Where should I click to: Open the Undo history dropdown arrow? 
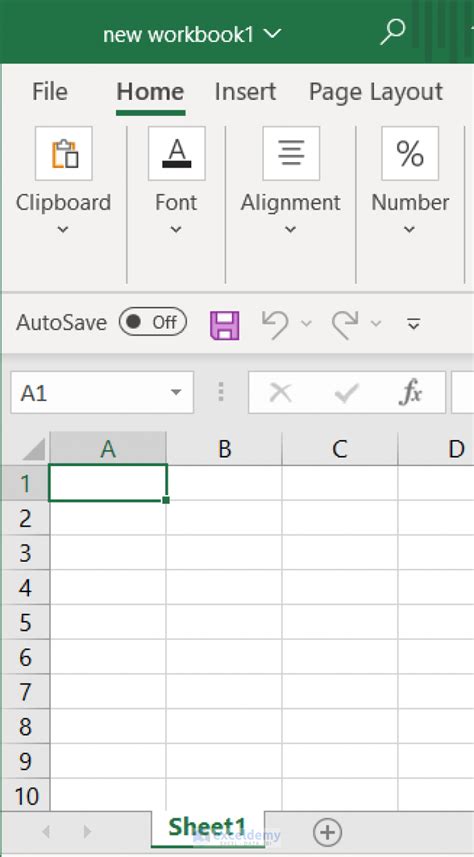[x=306, y=323]
